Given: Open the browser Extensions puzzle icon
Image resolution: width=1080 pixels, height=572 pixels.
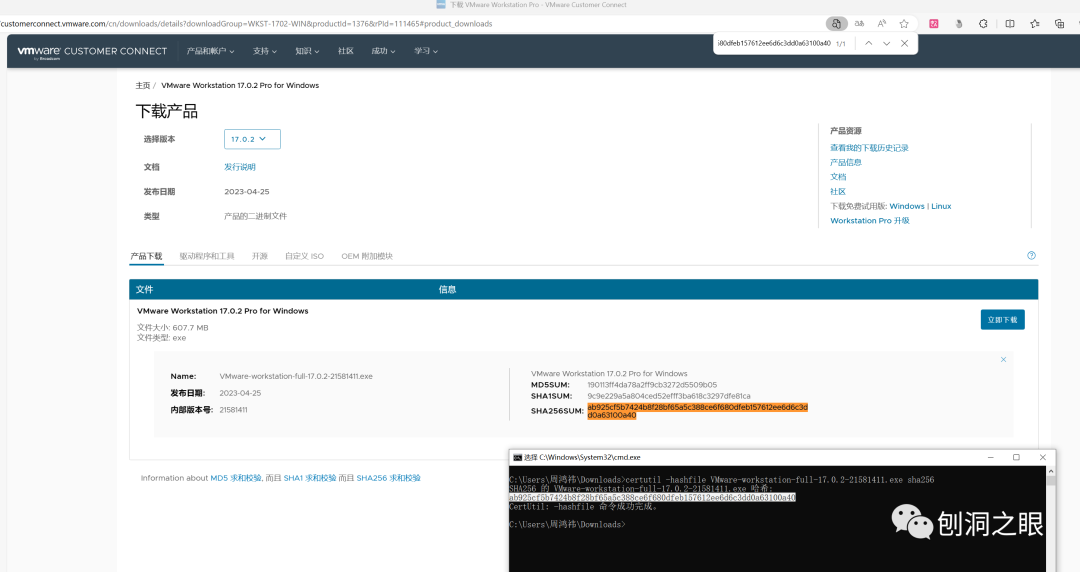Looking at the screenshot, I should pyautogui.click(x=983, y=23).
